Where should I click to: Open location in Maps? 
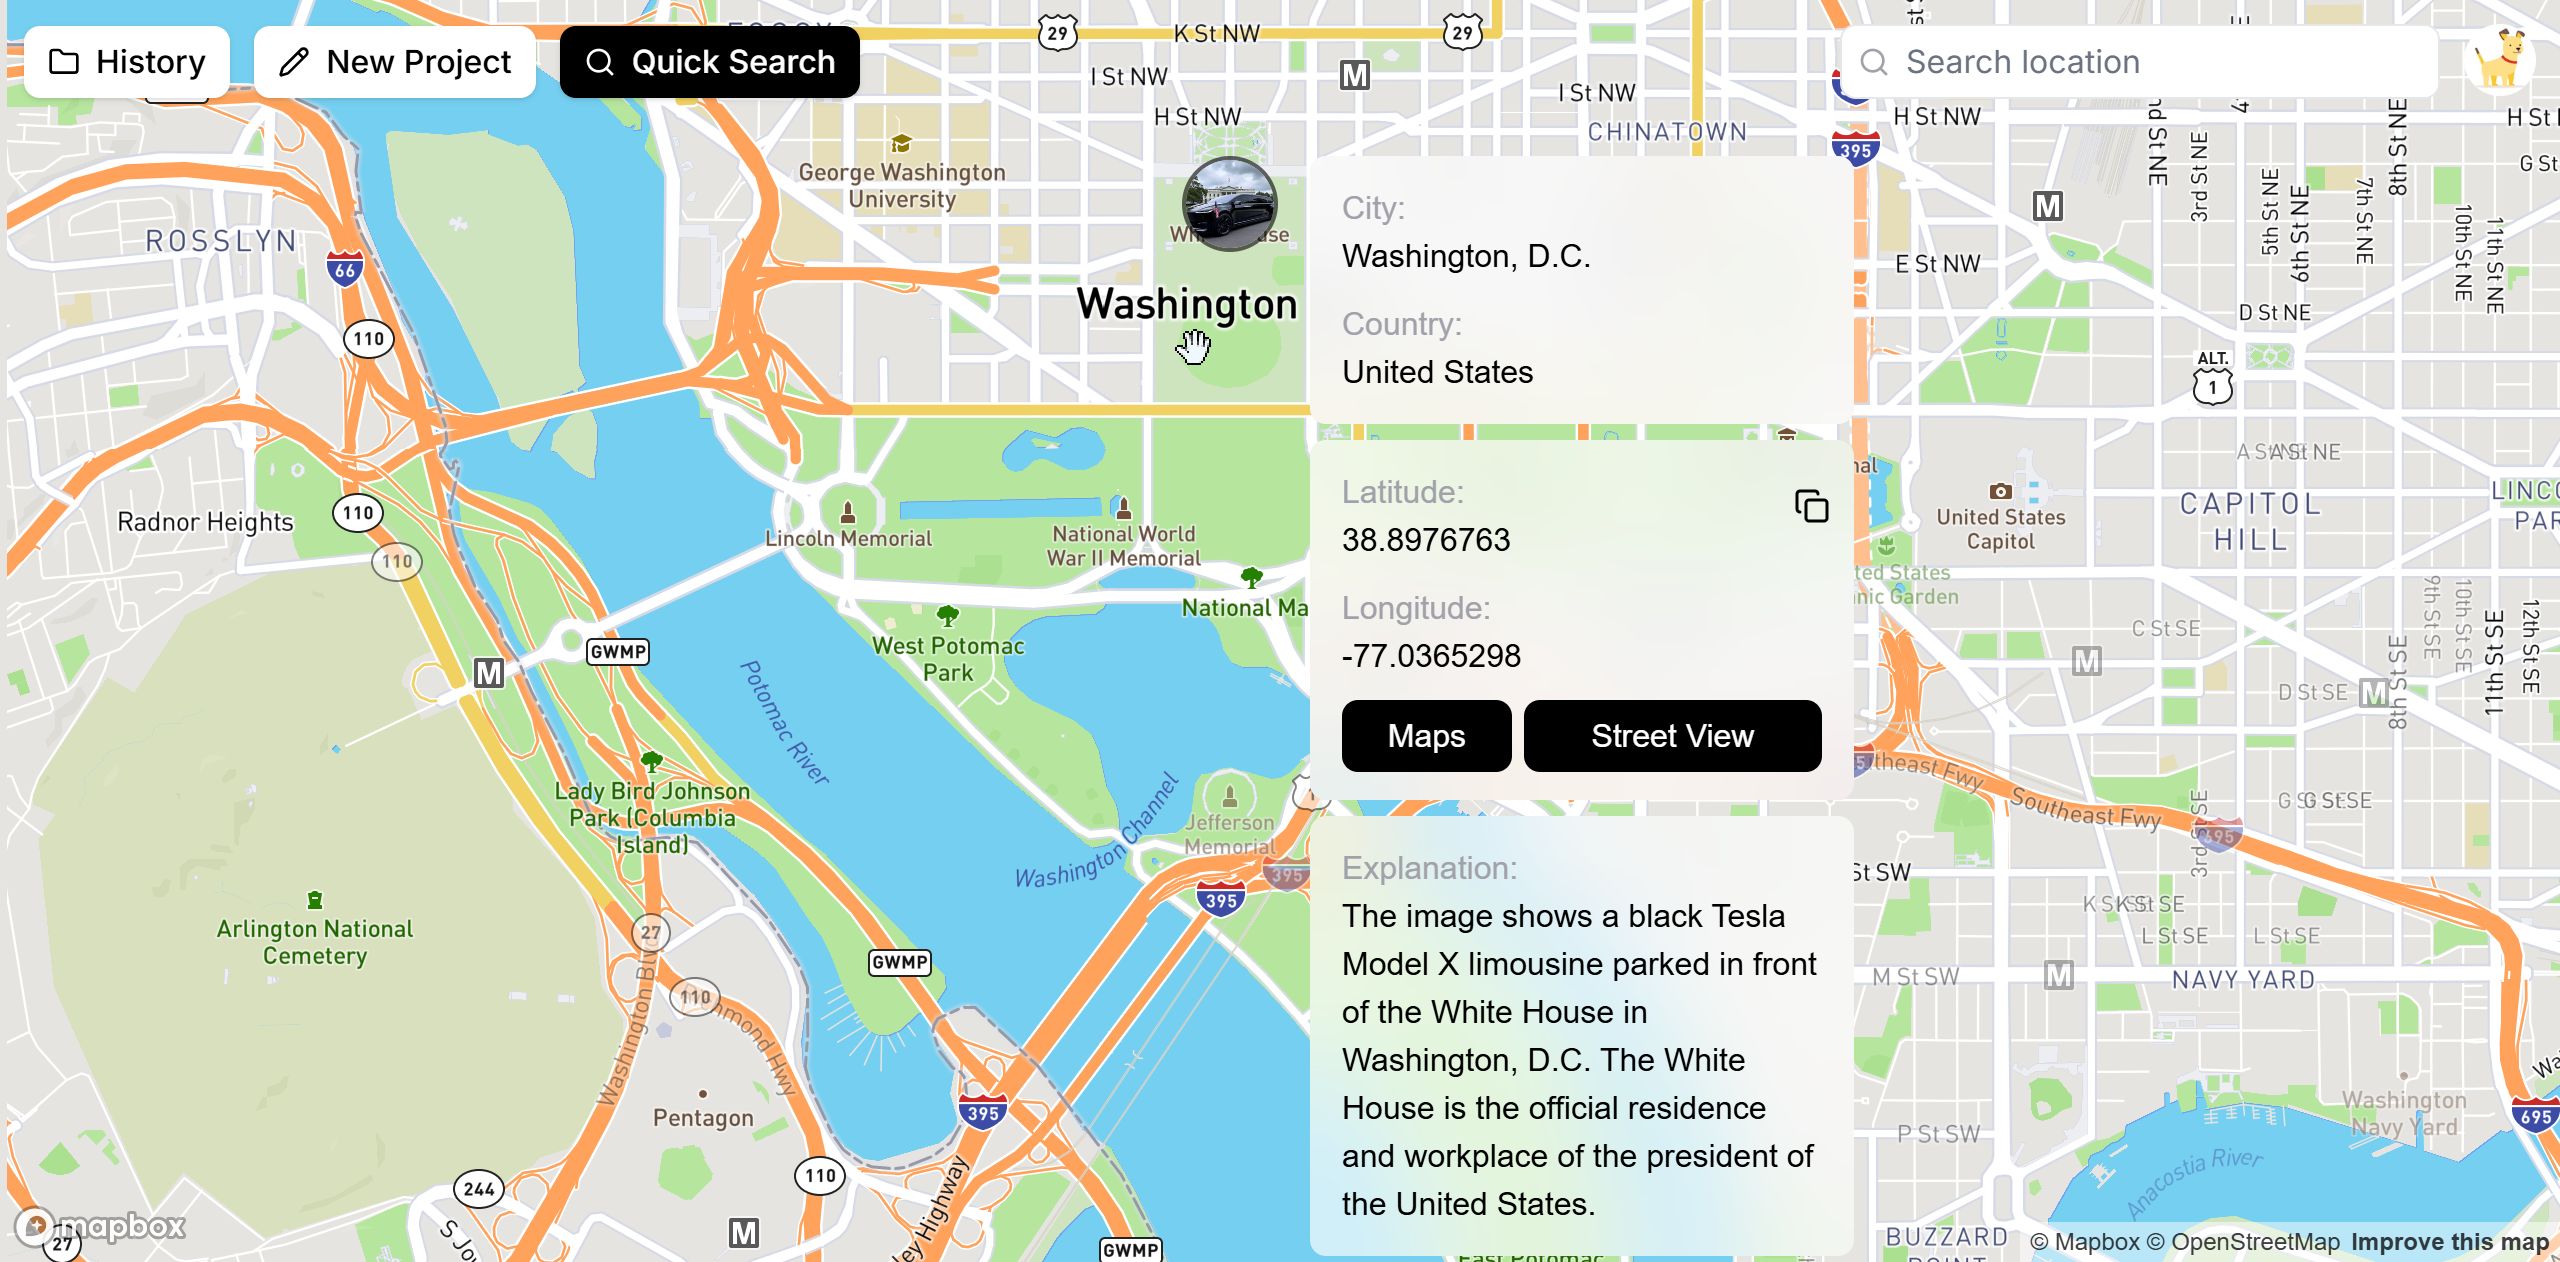[x=1426, y=736]
